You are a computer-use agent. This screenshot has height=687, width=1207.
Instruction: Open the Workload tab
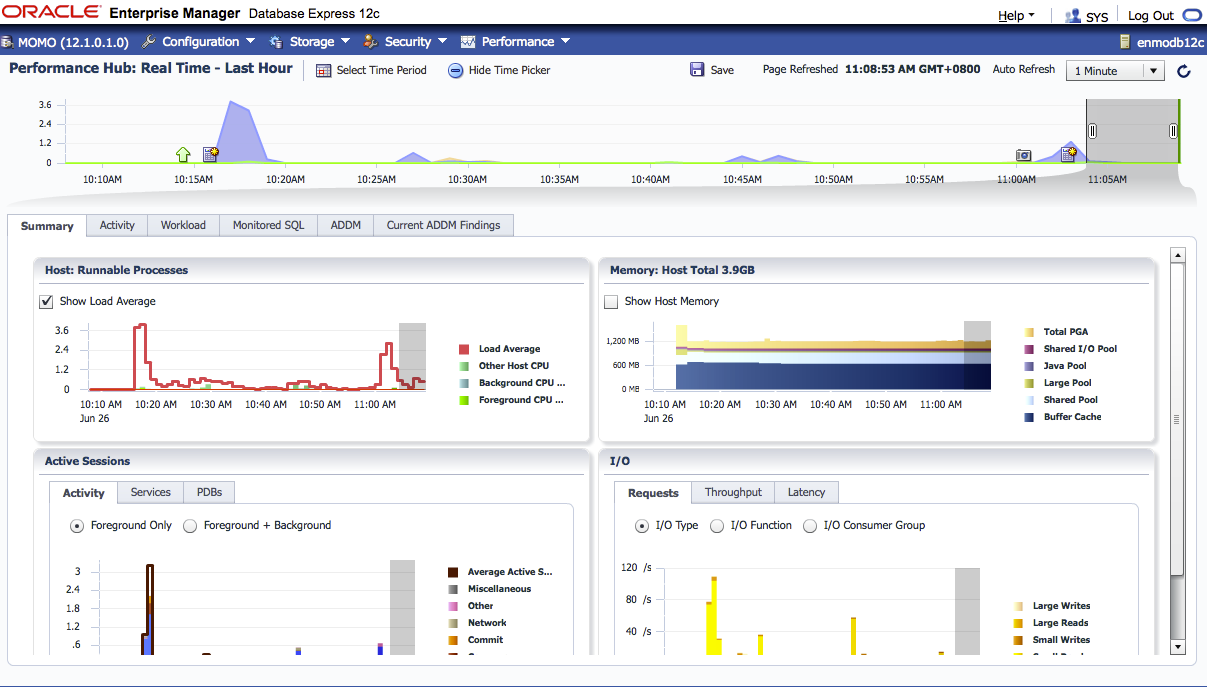coord(183,226)
